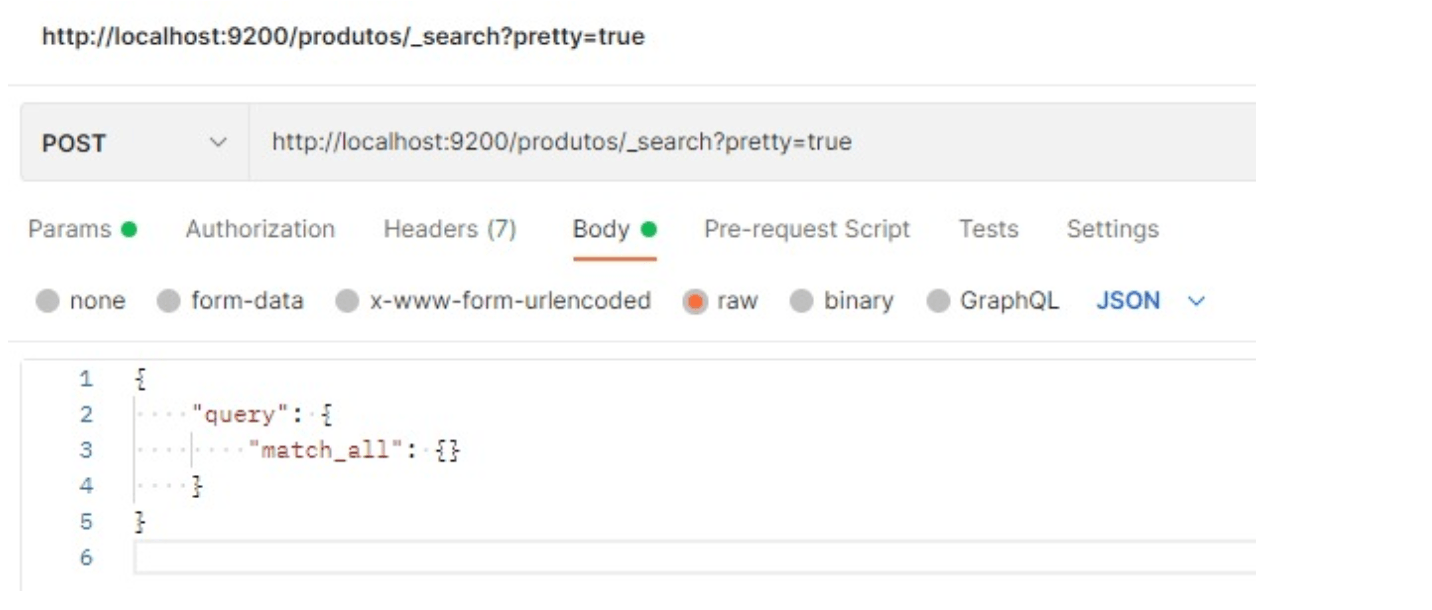Open the Settings tab
The width and height of the screenshot is (1432, 610).
tap(1112, 229)
